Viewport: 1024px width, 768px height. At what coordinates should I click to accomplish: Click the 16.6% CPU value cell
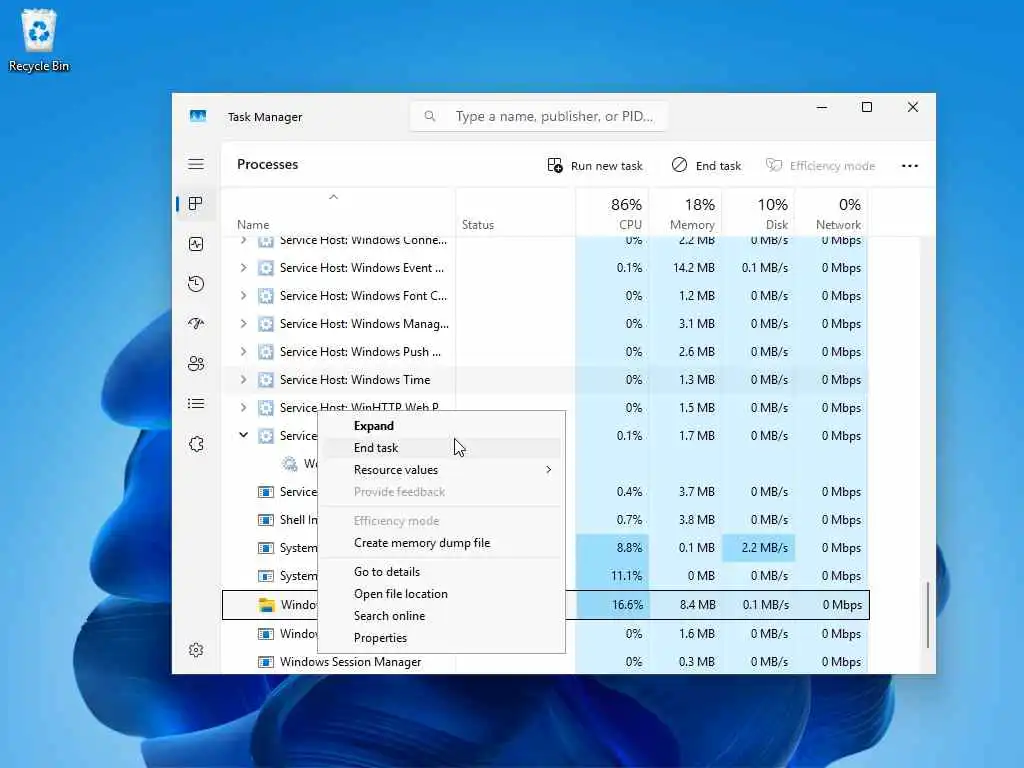(x=613, y=605)
